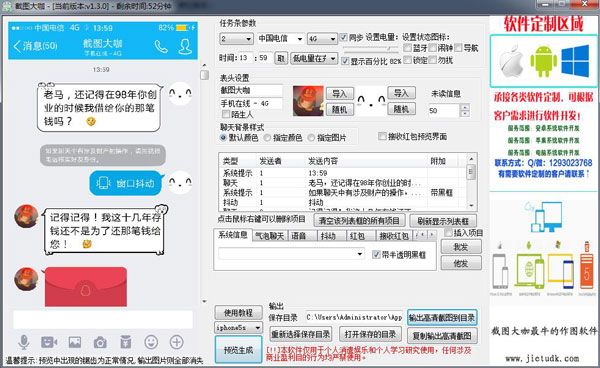Switch to the 红包 tab
600x368 pixels.
[x=357, y=236]
